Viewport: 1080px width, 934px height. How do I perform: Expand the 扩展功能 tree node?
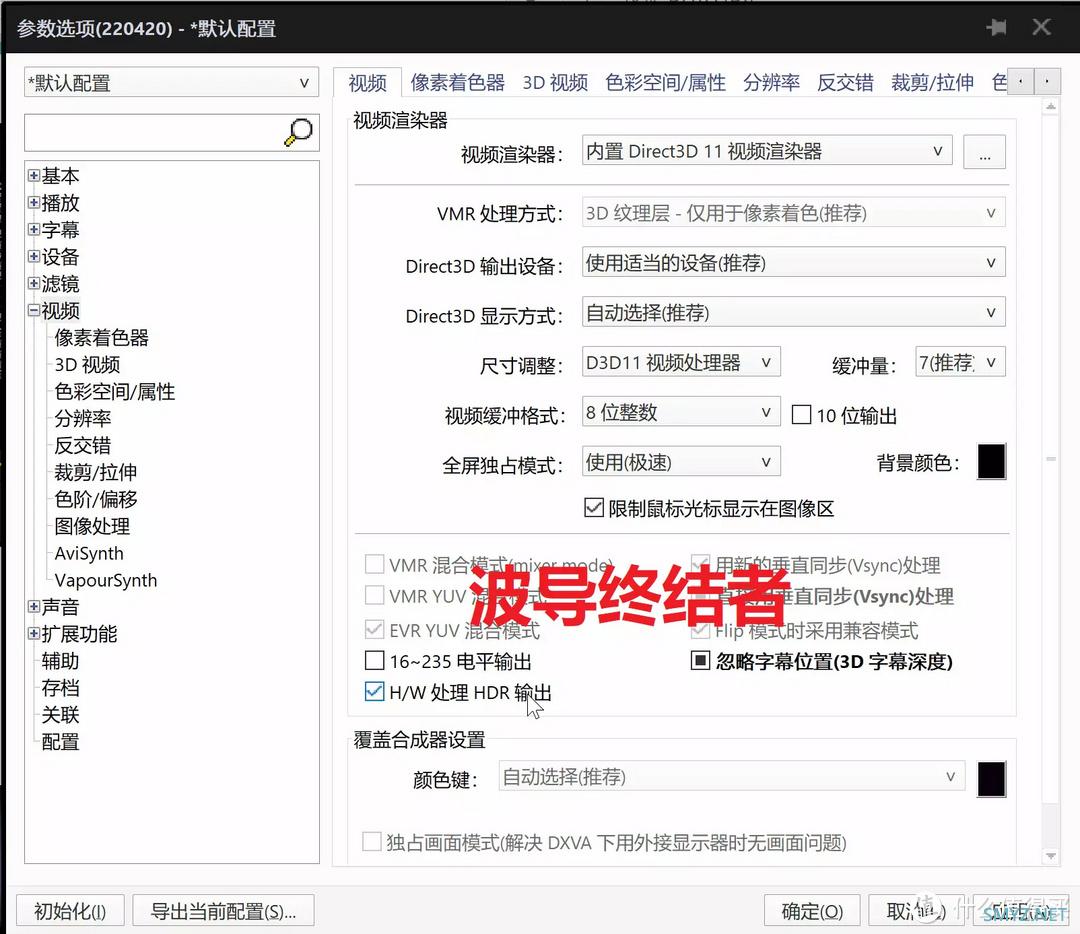coord(34,633)
